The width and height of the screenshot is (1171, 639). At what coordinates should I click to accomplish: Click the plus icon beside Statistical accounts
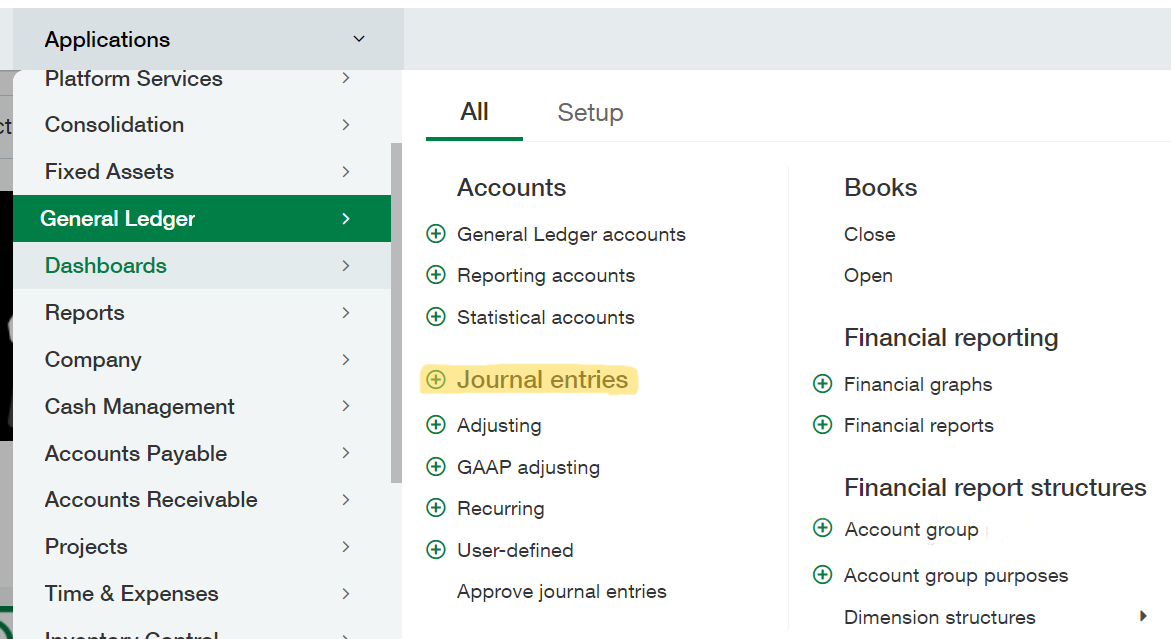coord(436,317)
